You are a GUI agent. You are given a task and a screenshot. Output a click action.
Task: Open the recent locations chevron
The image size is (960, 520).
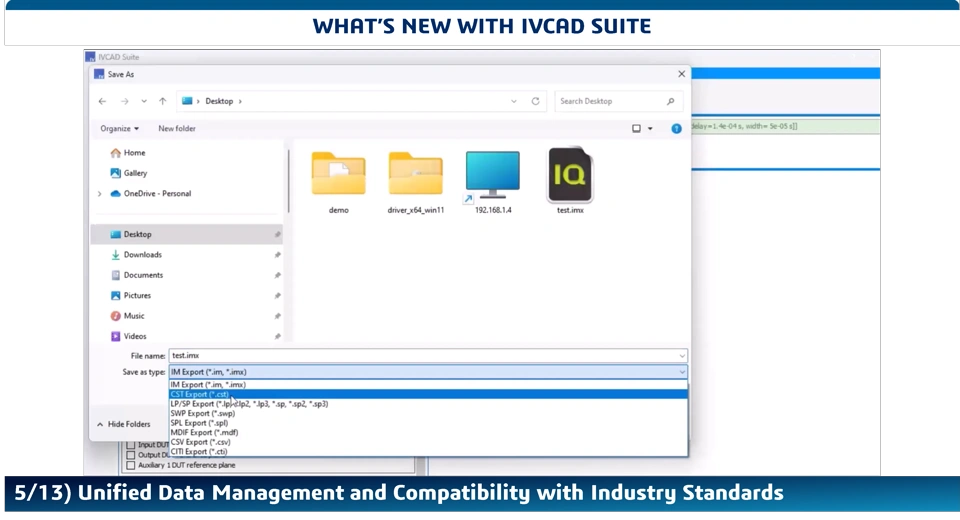(x=144, y=101)
